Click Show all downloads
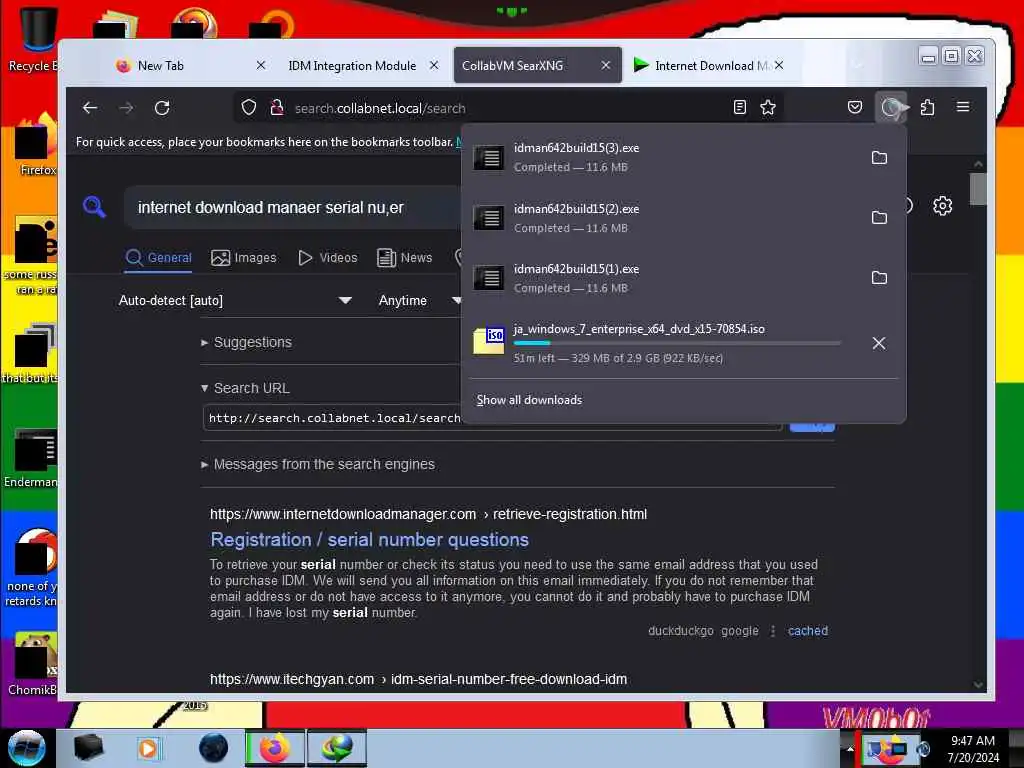This screenshot has height=768, width=1024. click(x=529, y=400)
